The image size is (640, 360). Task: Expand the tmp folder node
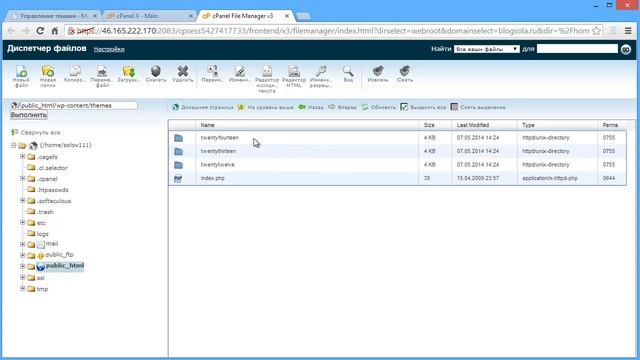coord(23,288)
